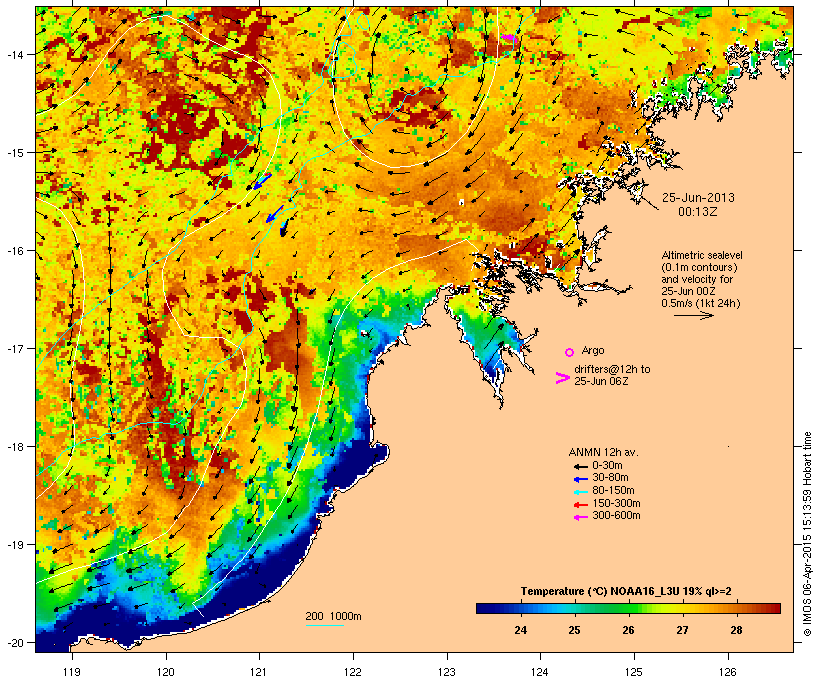The height and width of the screenshot is (680, 820).
Task: Click the magenta Argo circle legend marker
Action: tap(570, 352)
